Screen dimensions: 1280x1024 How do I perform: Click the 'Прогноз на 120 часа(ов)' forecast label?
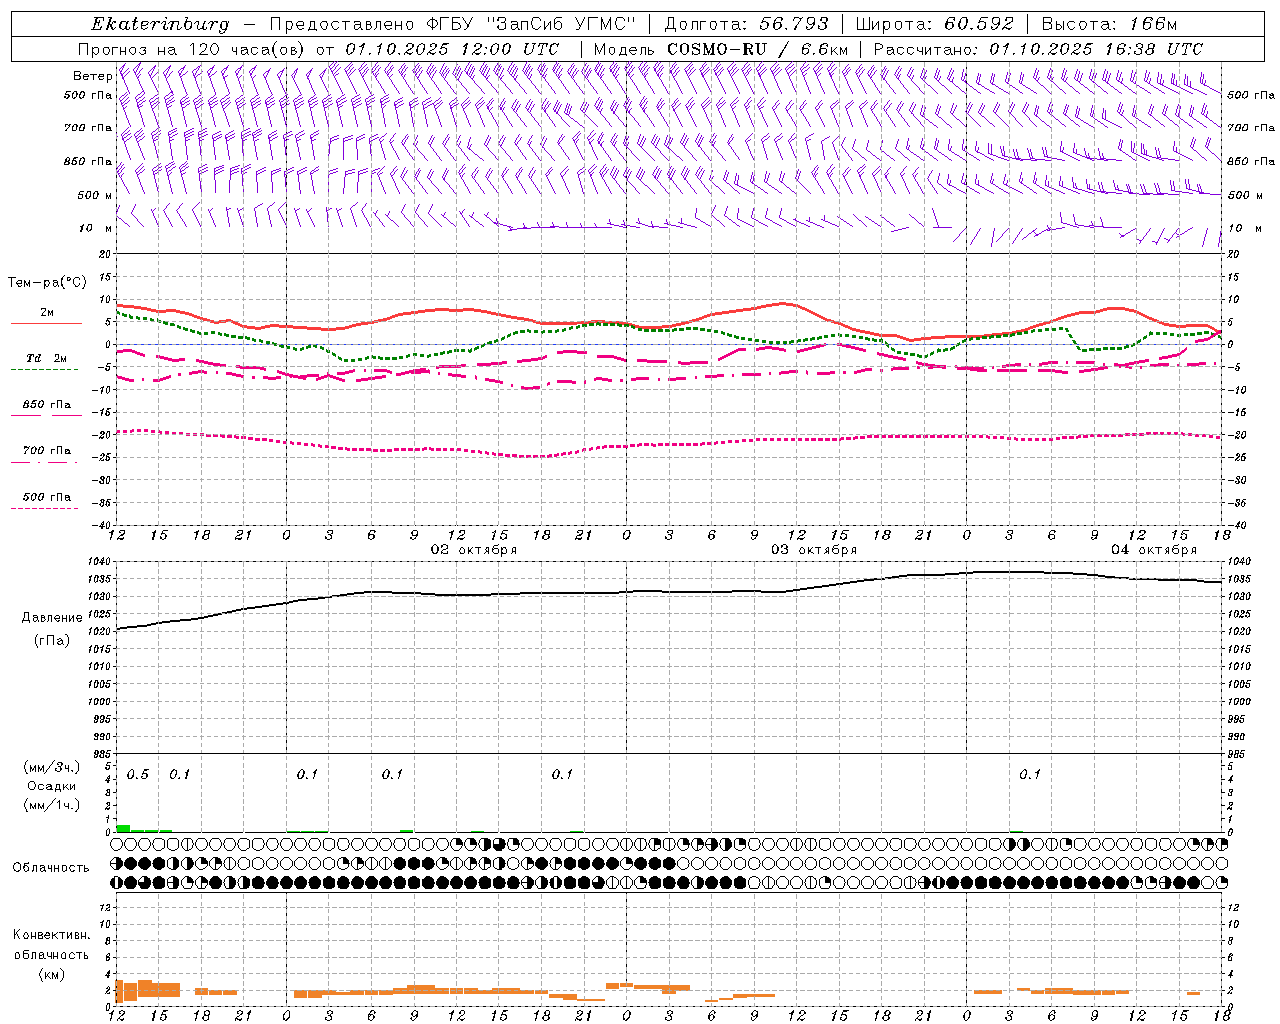(x=192, y=49)
